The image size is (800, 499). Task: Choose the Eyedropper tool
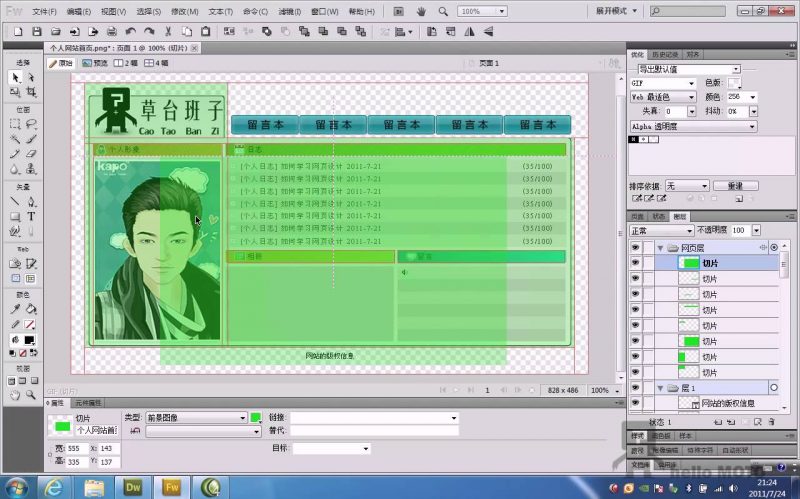click(x=16, y=309)
